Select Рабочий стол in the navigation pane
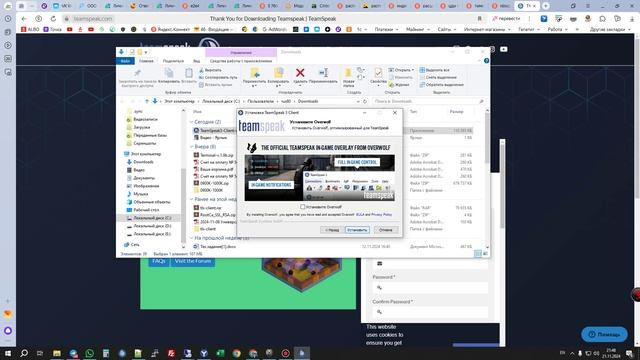Screen dimensions: 640x360 pyautogui.click(x=143, y=210)
